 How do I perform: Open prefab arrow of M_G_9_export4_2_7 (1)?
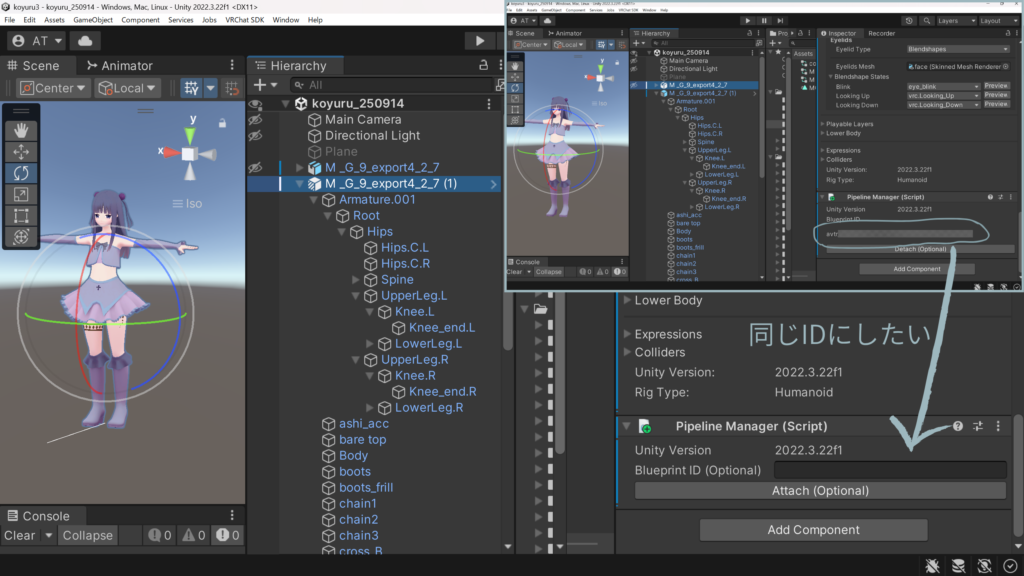point(494,184)
